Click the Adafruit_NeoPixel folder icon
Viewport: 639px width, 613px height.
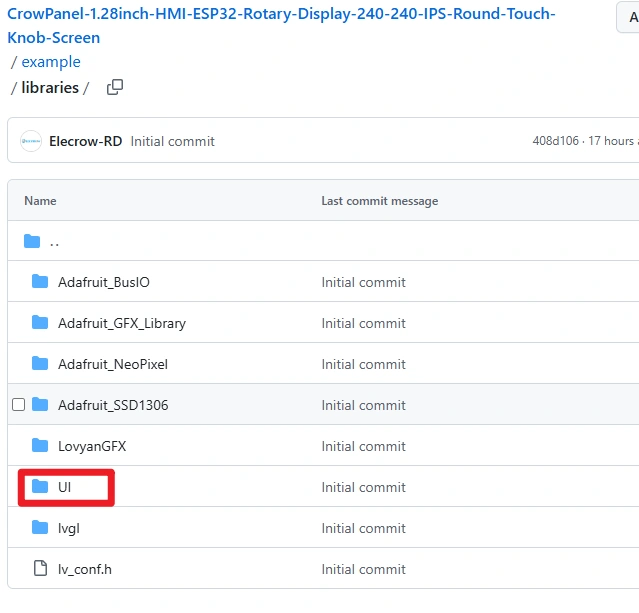[40, 364]
